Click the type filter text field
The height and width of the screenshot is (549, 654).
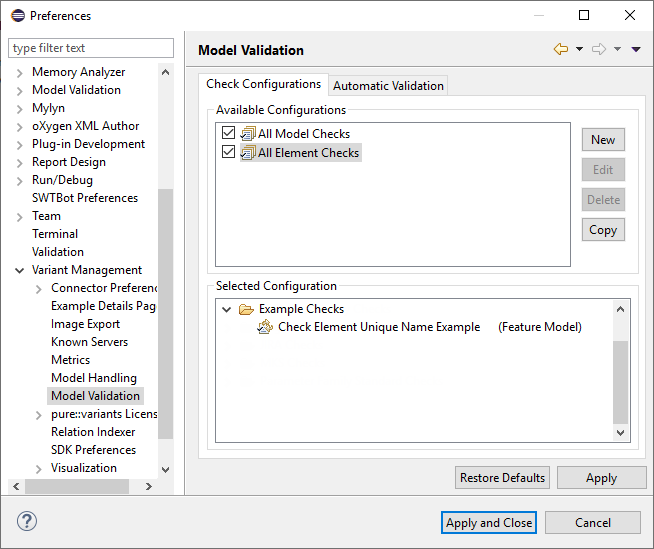point(90,48)
